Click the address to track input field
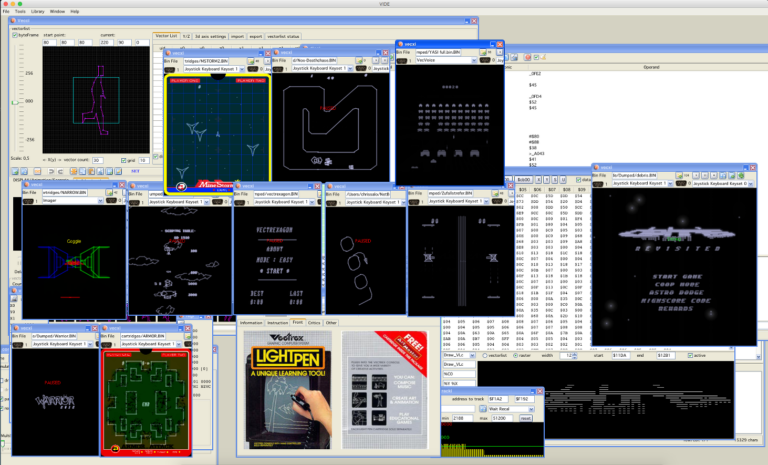 (x=499, y=399)
